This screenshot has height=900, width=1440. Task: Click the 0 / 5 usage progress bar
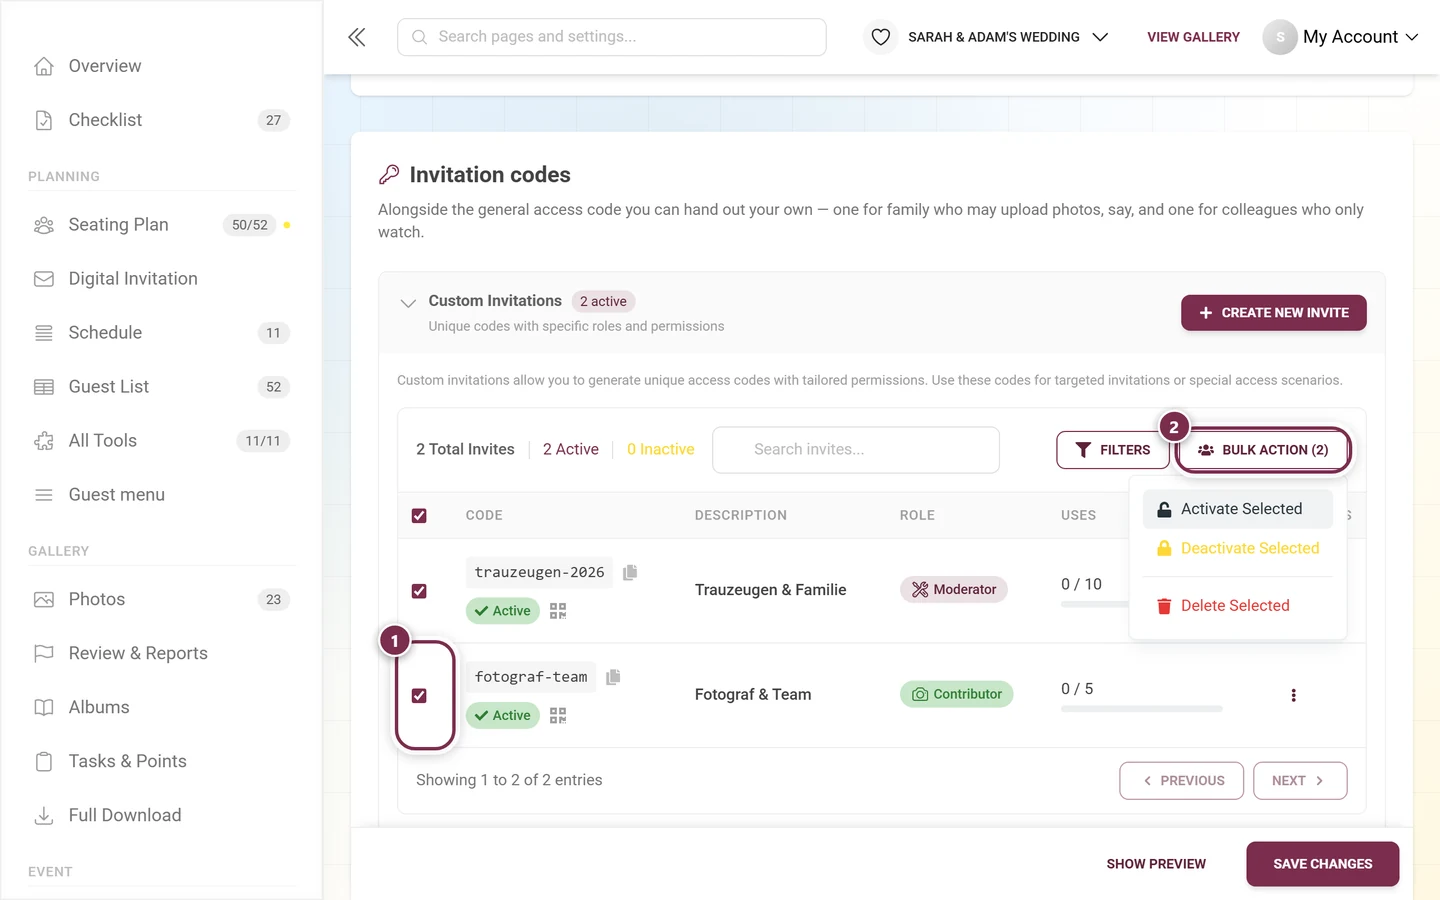[x=1142, y=709]
